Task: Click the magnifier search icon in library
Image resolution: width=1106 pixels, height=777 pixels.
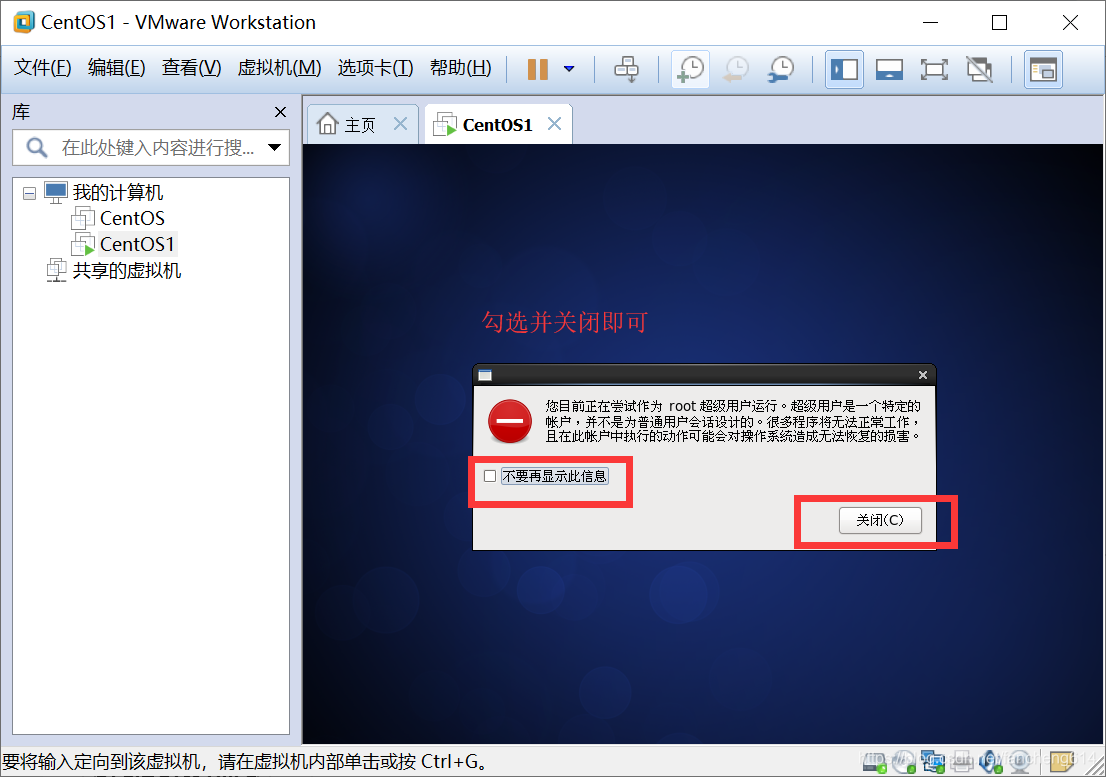Action: click(x=36, y=147)
